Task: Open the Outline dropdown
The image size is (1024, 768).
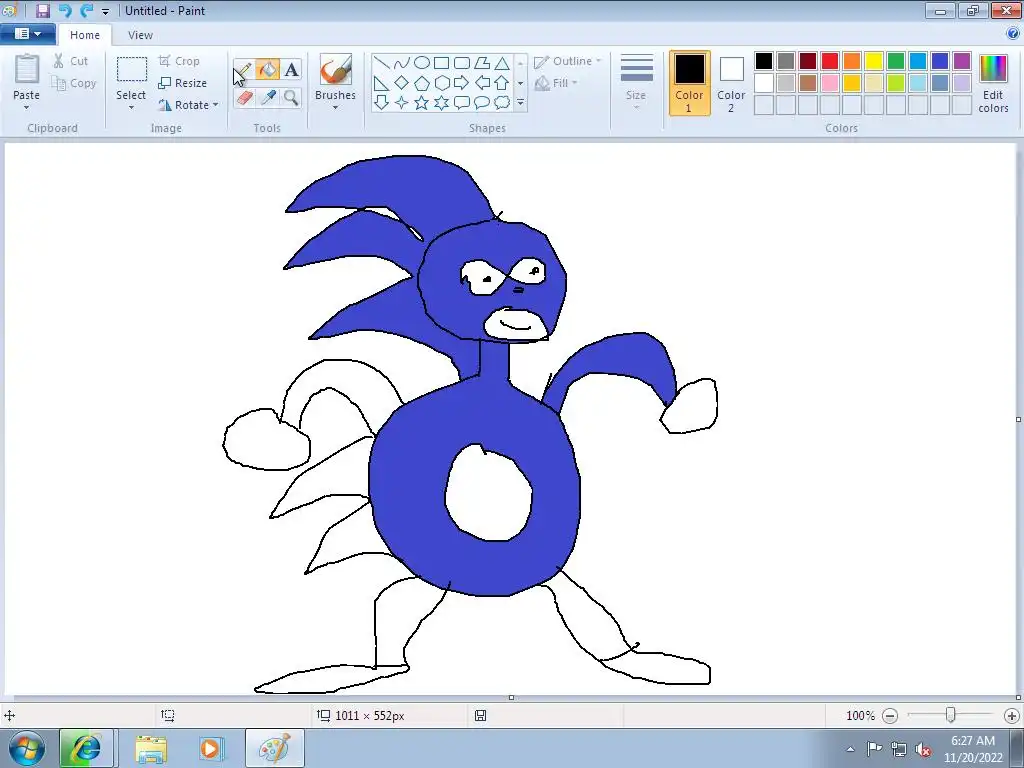Action: pyautogui.click(x=568, y=61)
